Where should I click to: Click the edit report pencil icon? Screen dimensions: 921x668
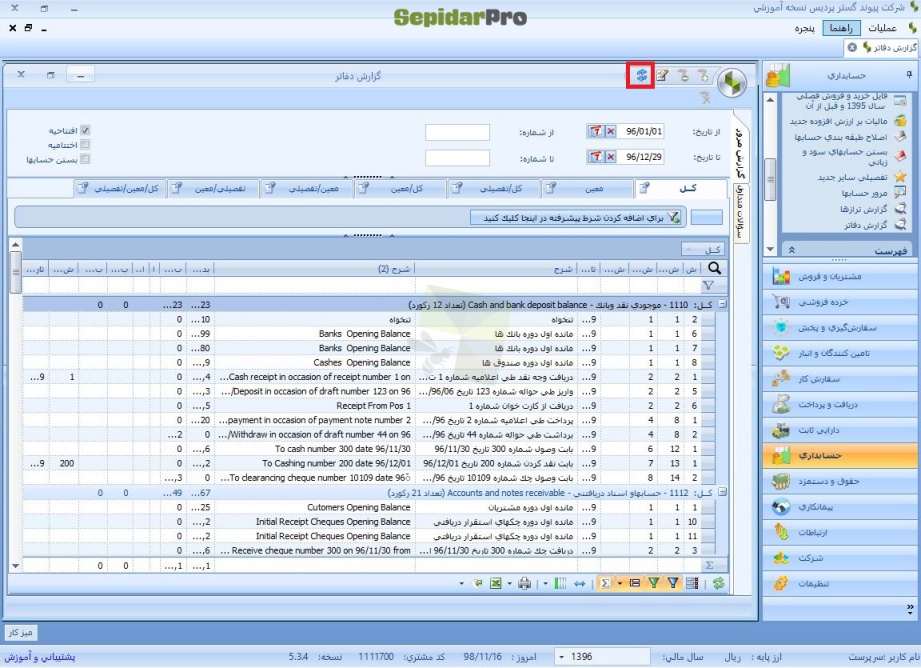pyautogui.click(x=662, y=76)
